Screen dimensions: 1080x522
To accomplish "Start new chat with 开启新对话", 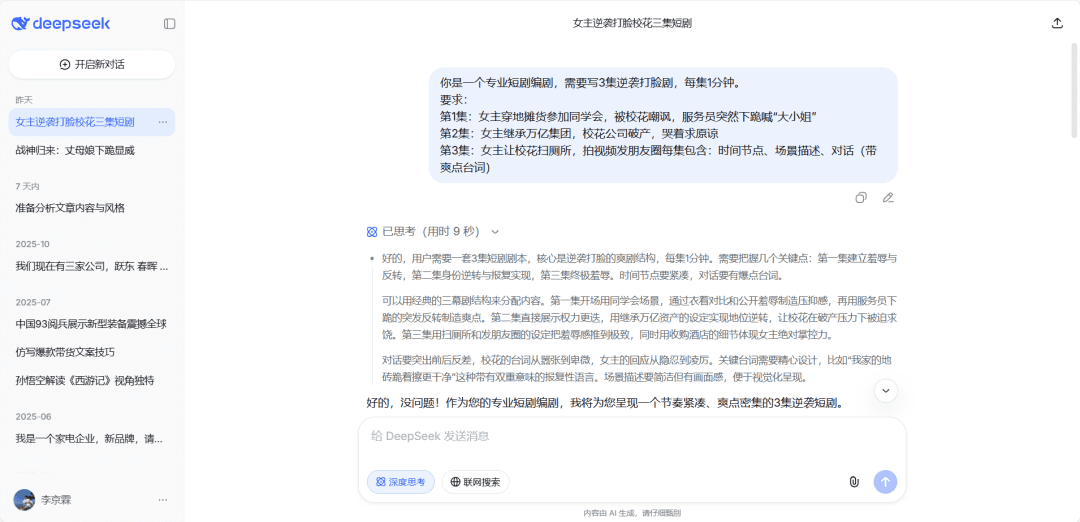I will [92, 64].
